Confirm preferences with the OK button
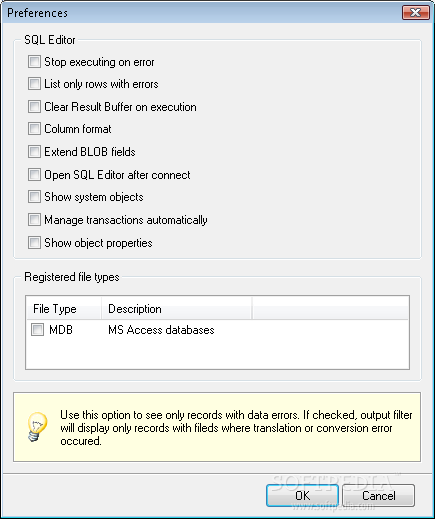Viewport: 435px width, 519px height. [x=302, y=496]
